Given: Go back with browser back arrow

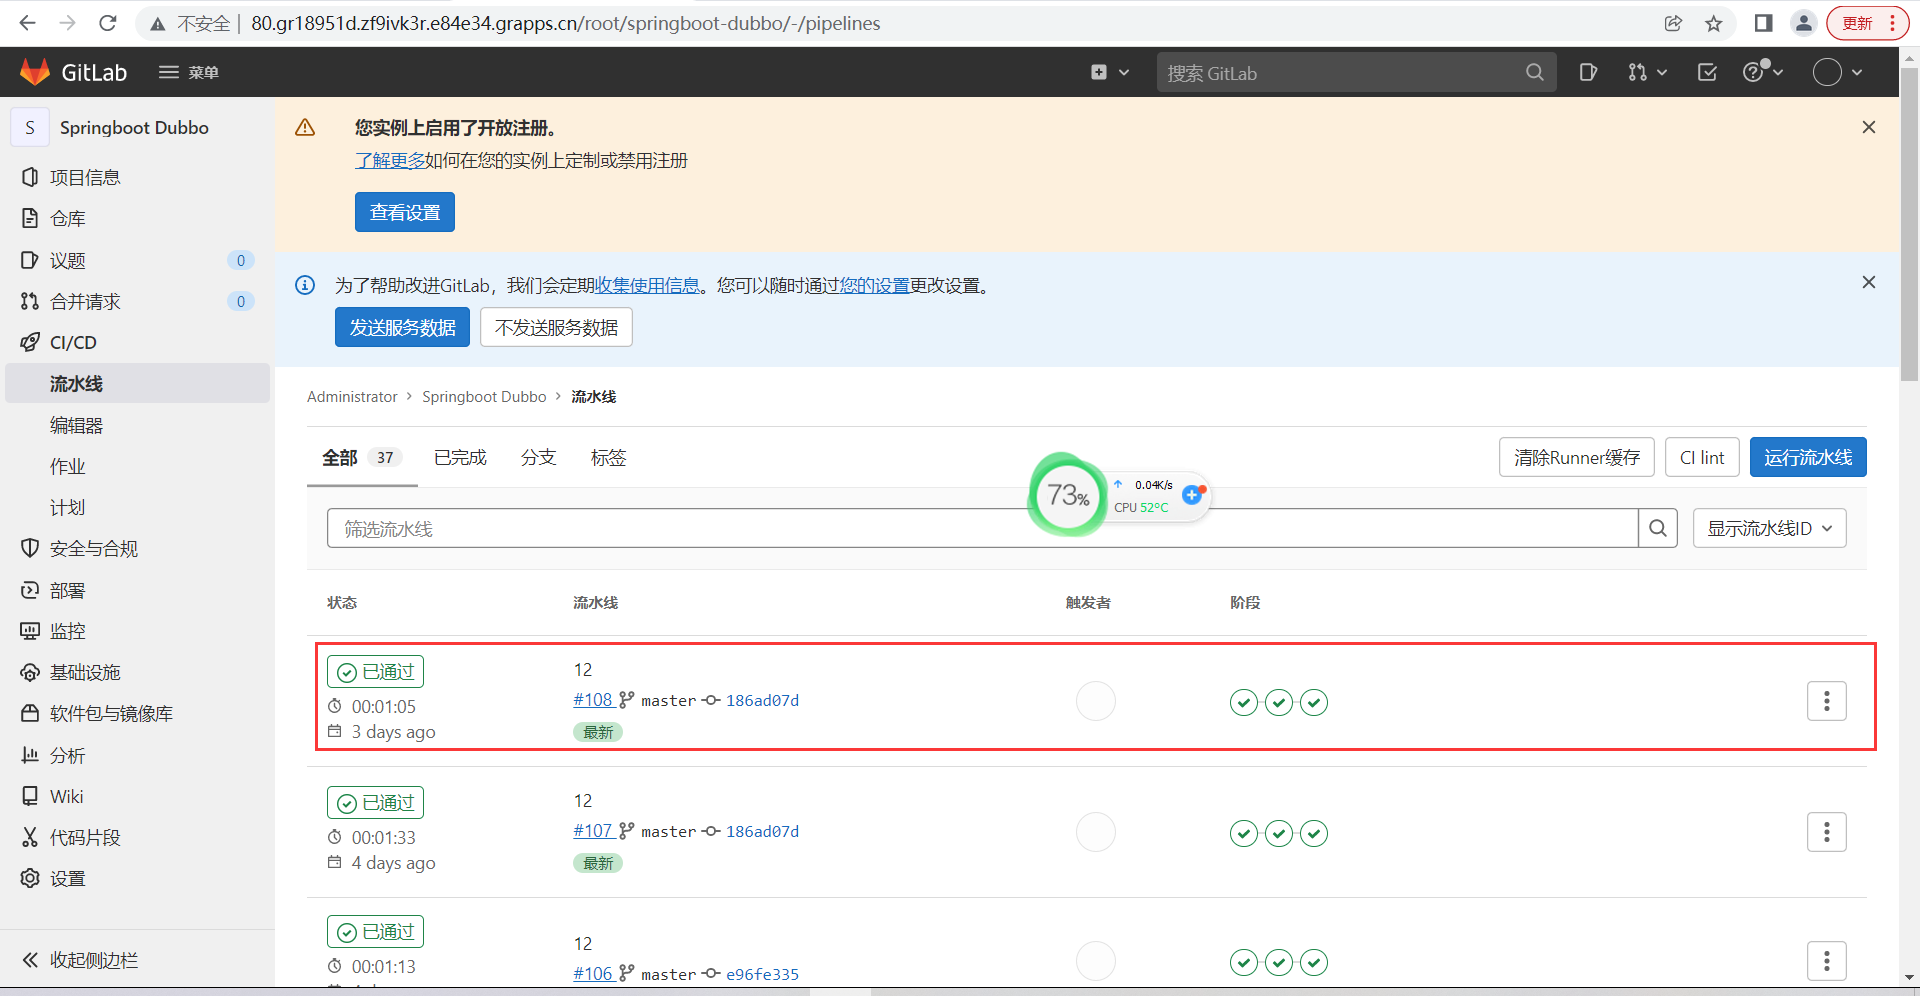Looking at the screenshot, I should (x=27, y=23).
